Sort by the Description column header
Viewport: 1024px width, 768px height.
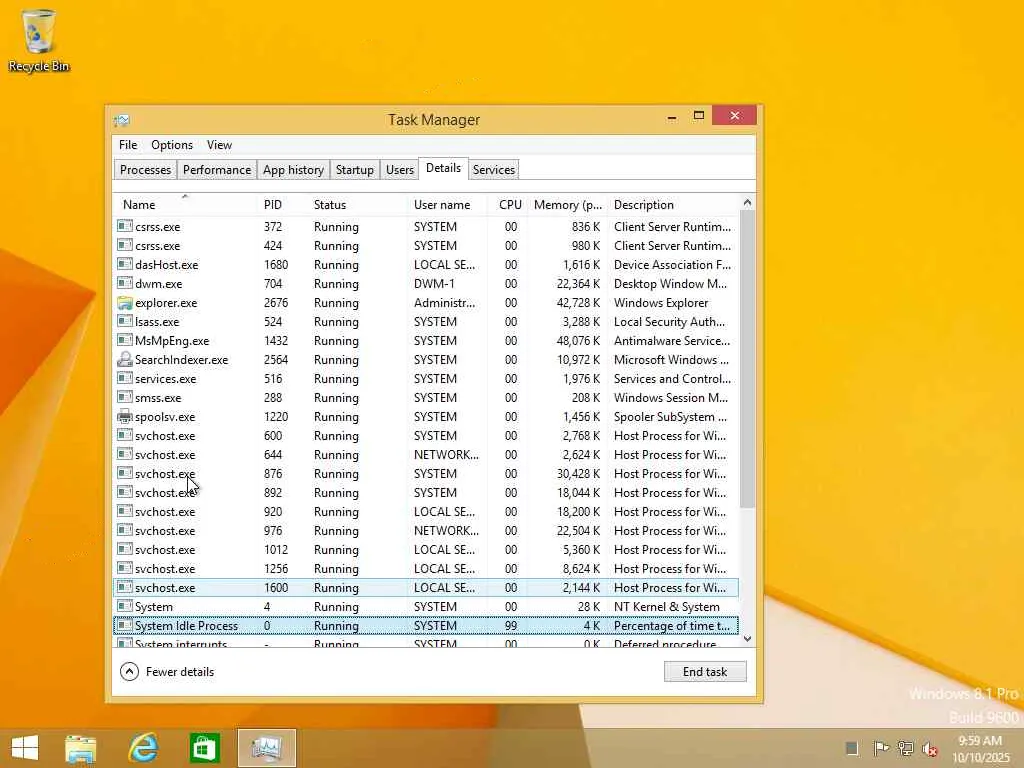pos(674,204)
